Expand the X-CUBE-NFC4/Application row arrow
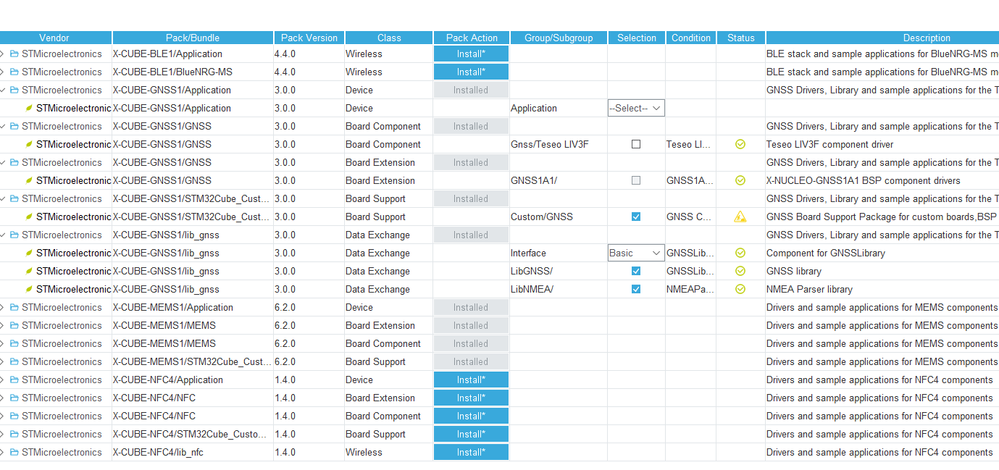 pyautogui.click(x=3, y=380)
